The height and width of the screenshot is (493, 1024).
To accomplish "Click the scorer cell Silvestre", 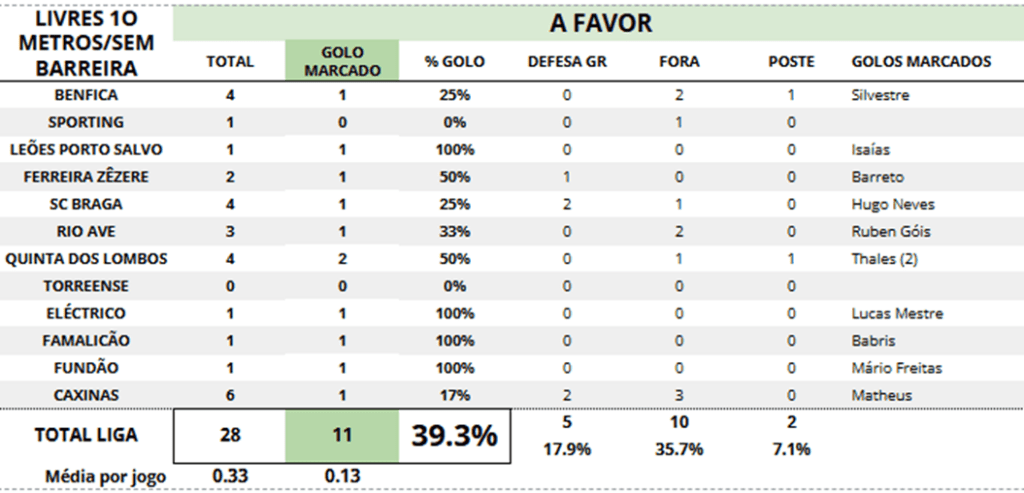I will 880,96.
